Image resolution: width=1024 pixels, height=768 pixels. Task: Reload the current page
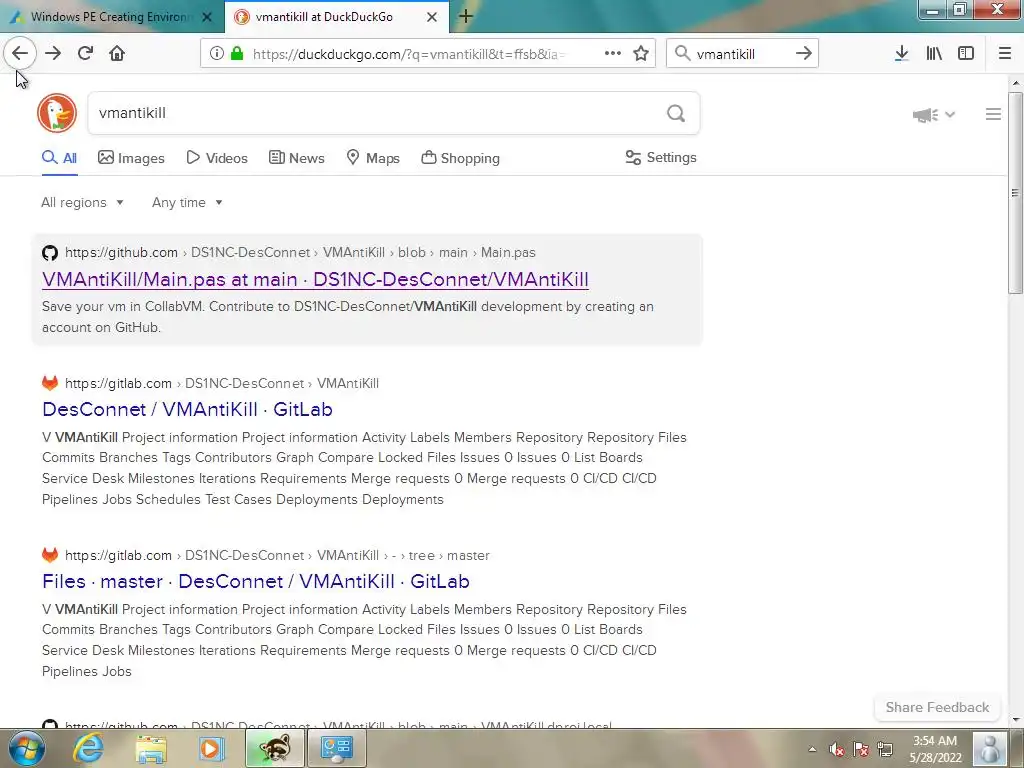coord(85,54)
